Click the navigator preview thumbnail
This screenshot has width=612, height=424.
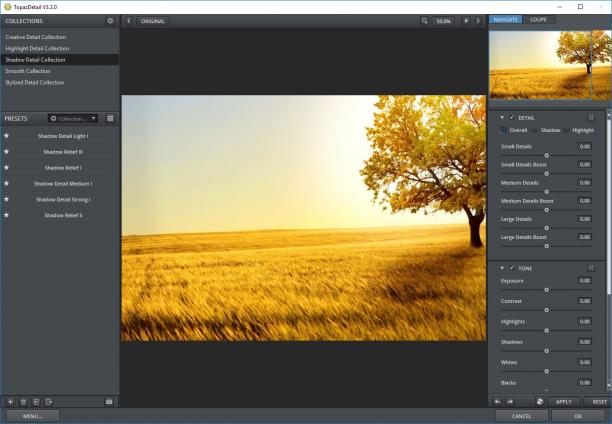(x=550, y=65)
